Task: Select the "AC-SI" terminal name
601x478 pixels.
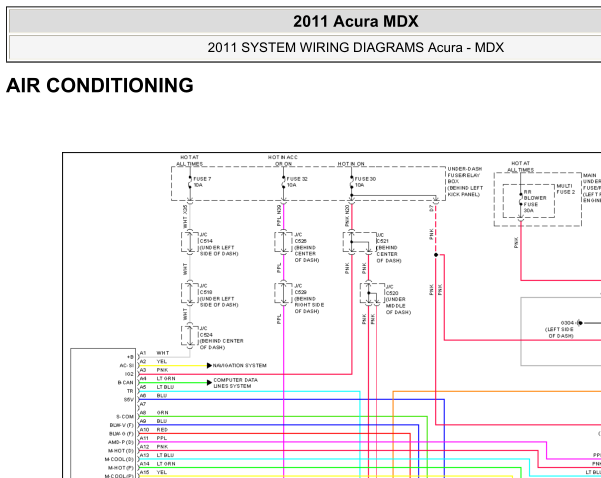Action: [126, 366]
